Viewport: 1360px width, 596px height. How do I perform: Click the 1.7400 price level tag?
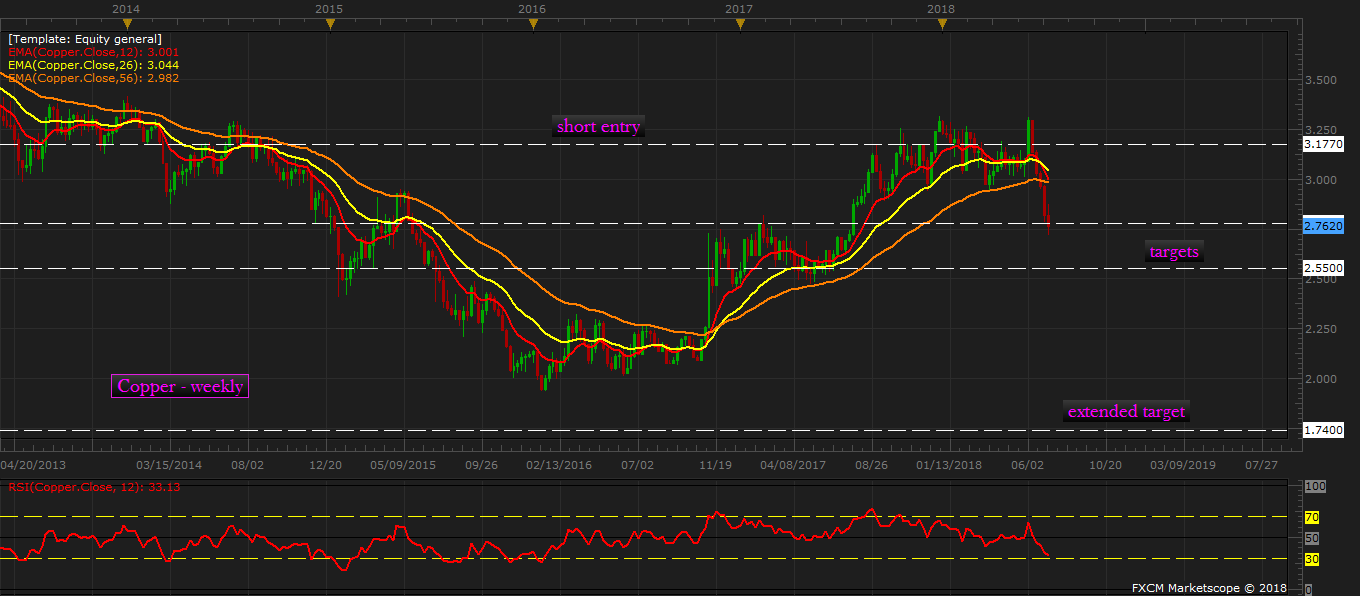1323,430
